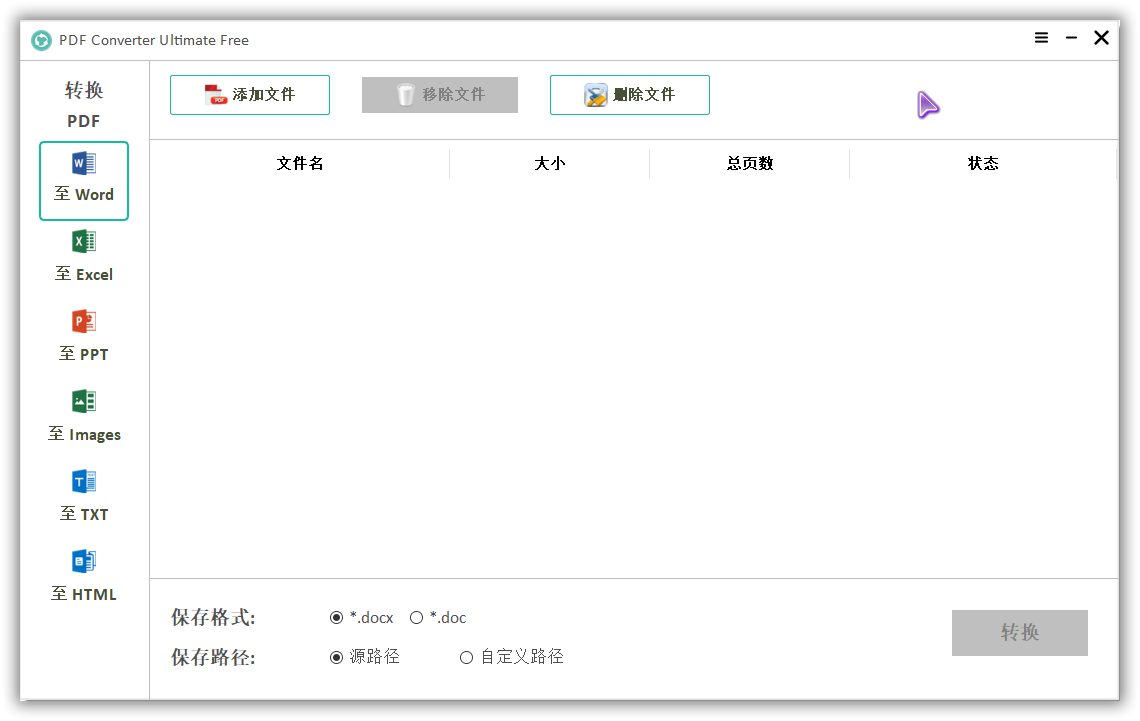Select the *.doc save format
Screen dimensions: 1140x721
417,618
